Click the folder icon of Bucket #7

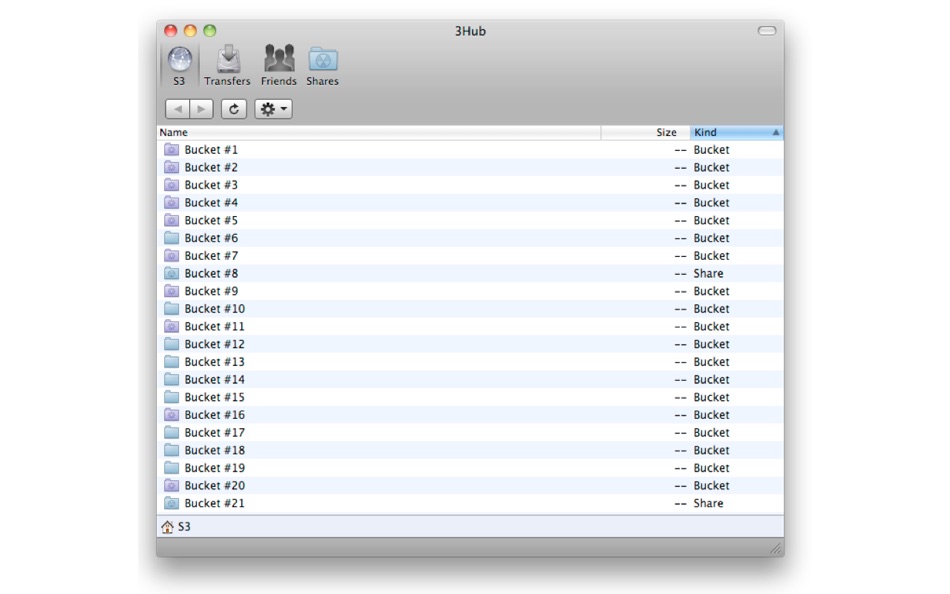coord(171,255)
